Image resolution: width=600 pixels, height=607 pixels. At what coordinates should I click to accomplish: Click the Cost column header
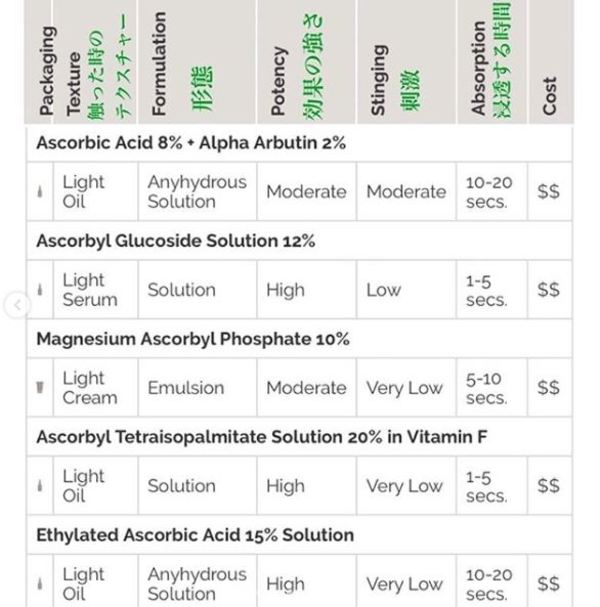(x=549, y=95)
